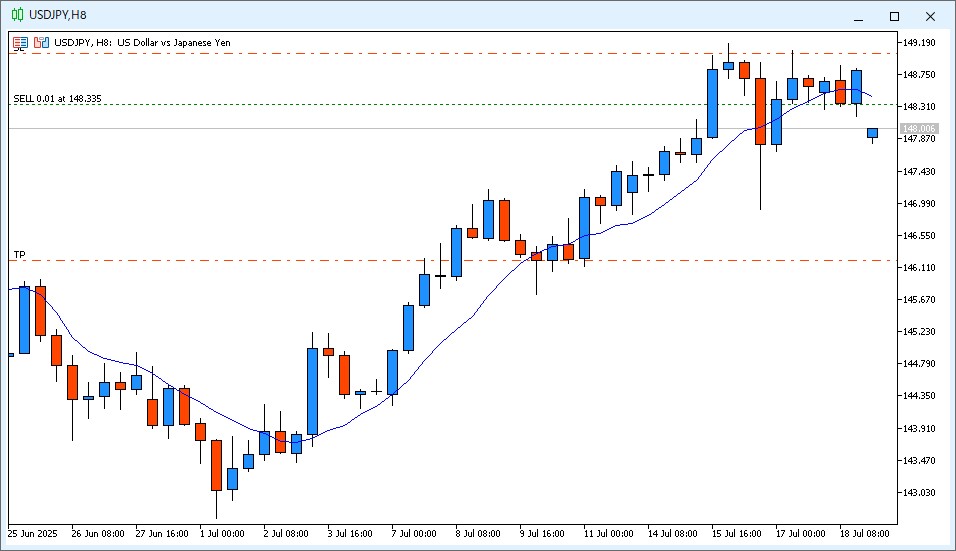Click the green candlestick icon in title bar

18,15
